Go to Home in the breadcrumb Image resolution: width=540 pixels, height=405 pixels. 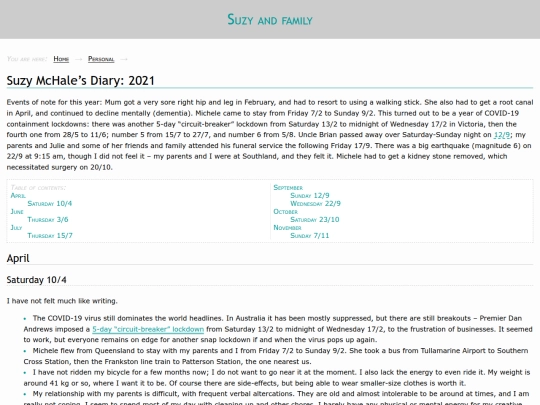(x=61, y=59)
